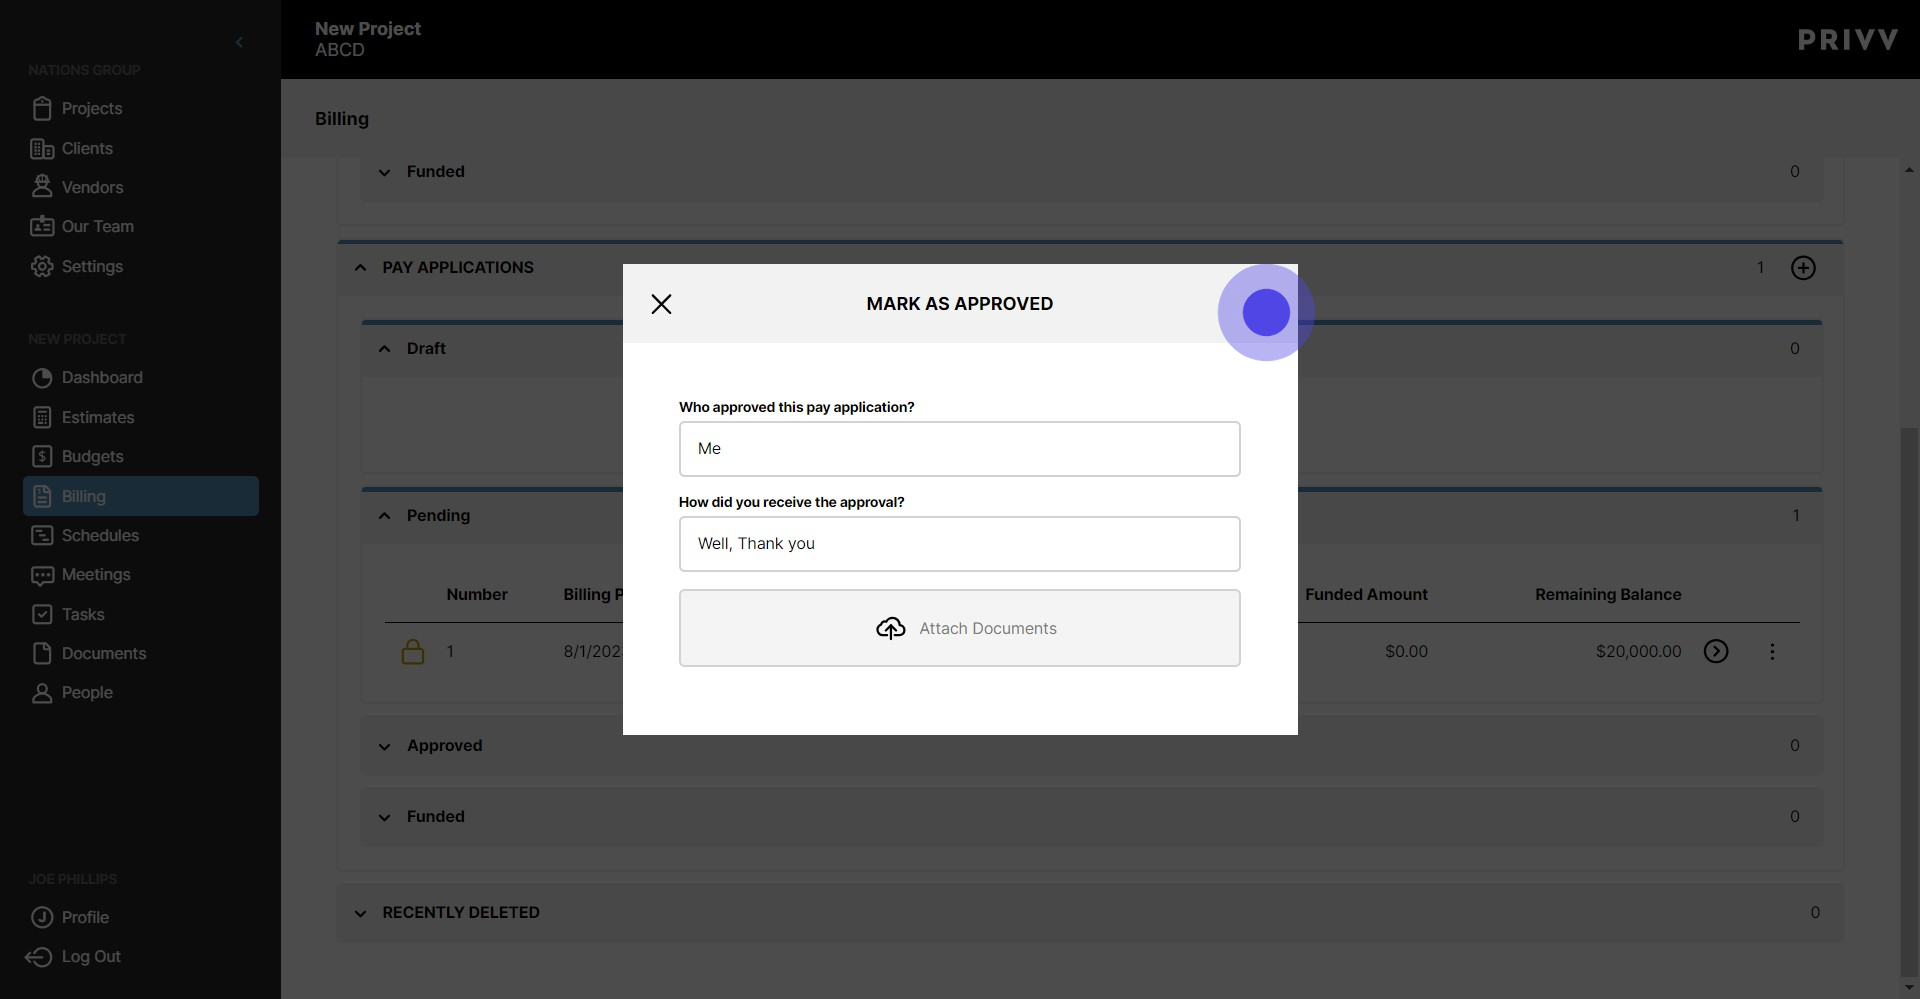Screen dimensions: 1920x999
Task: Click the Remaining Balance column header
Action: pyautogui.click(x=1608, y=594)
